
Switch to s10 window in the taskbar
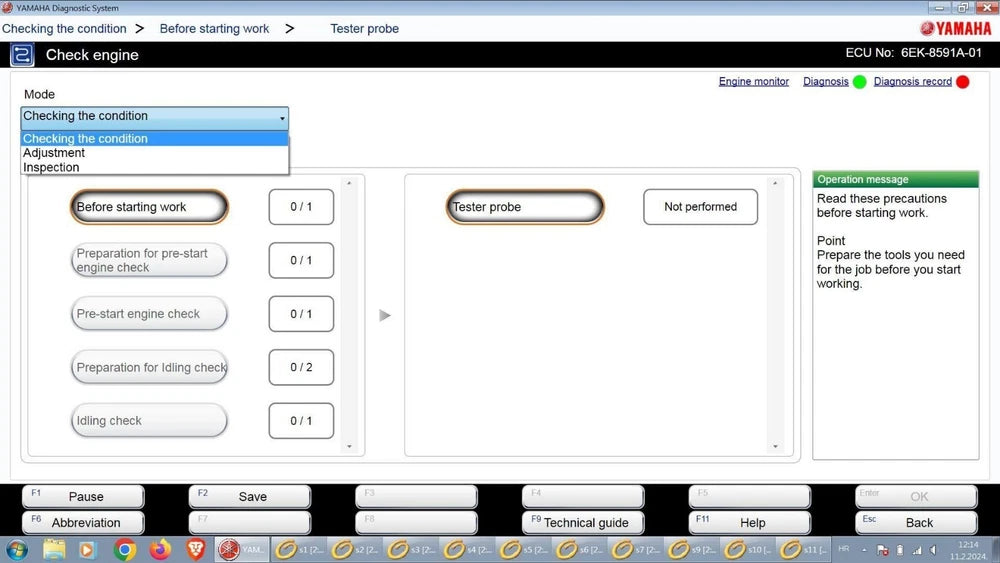[747, 550]
